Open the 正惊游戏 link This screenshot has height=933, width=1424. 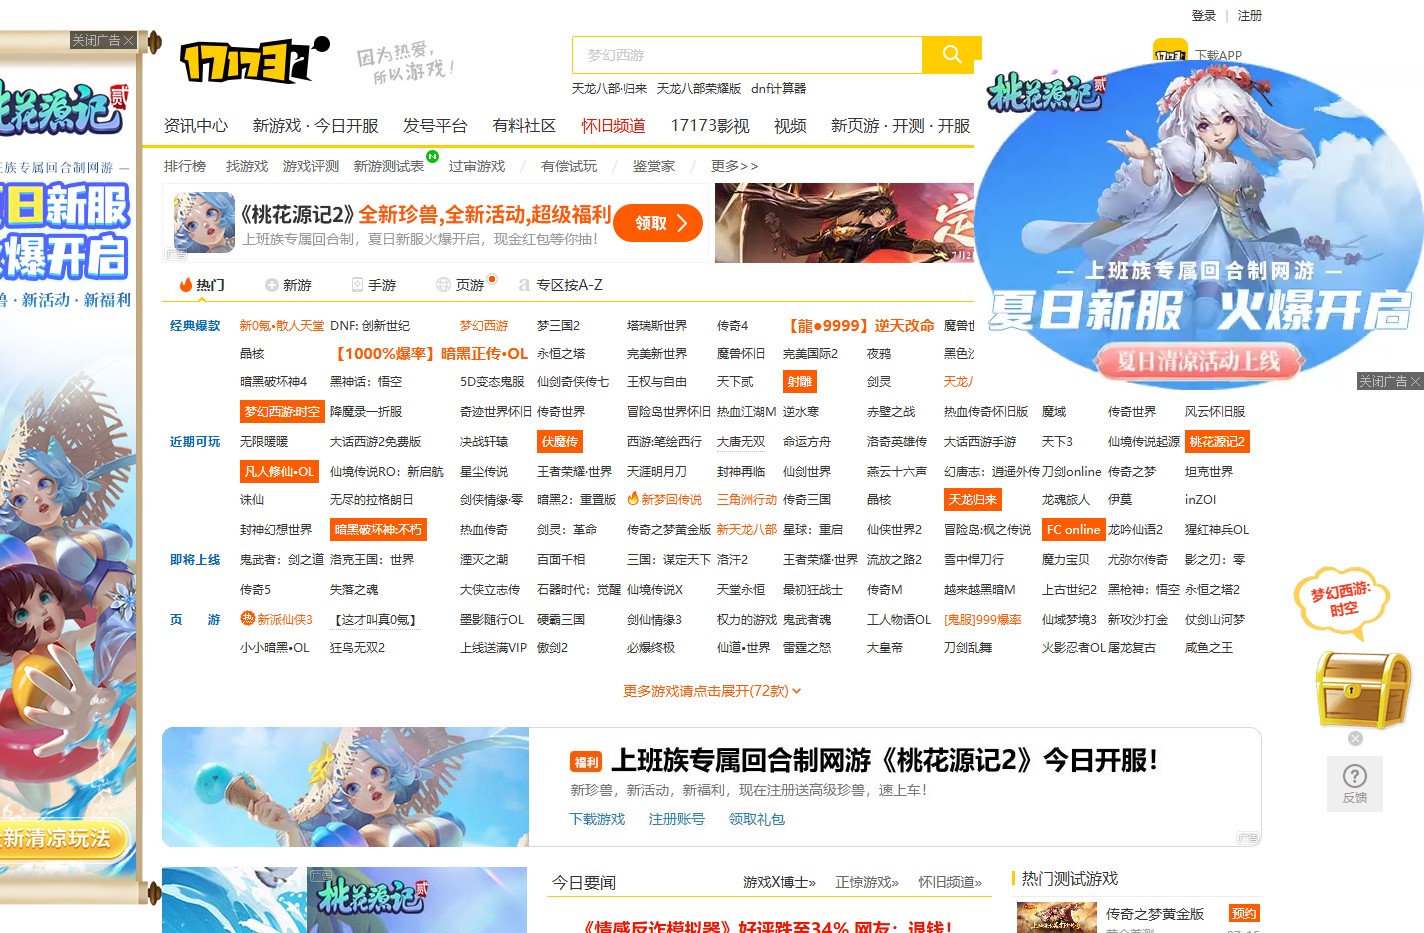867,882
